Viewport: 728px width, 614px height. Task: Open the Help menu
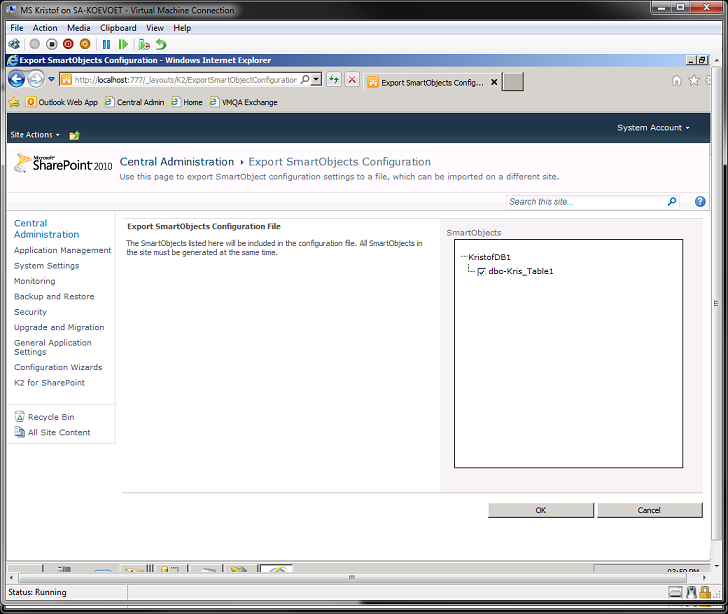[182, 28]
